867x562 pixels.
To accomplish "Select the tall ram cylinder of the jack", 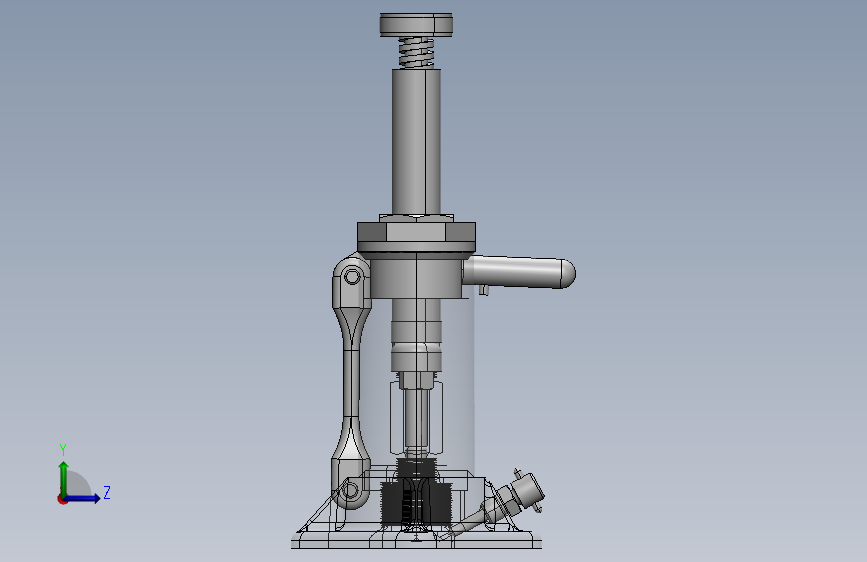I will pos(416,141).
